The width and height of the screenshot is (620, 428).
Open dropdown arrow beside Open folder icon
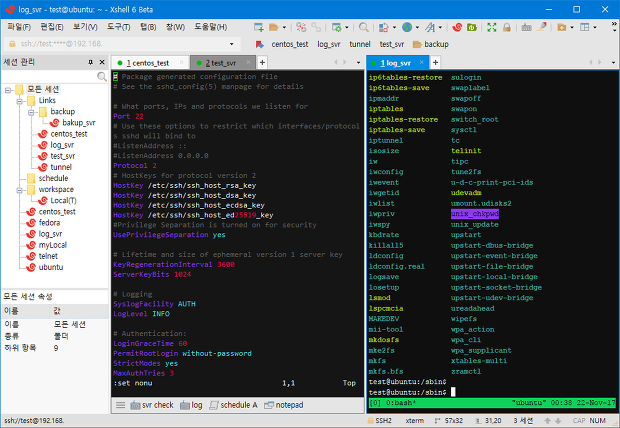284,27
